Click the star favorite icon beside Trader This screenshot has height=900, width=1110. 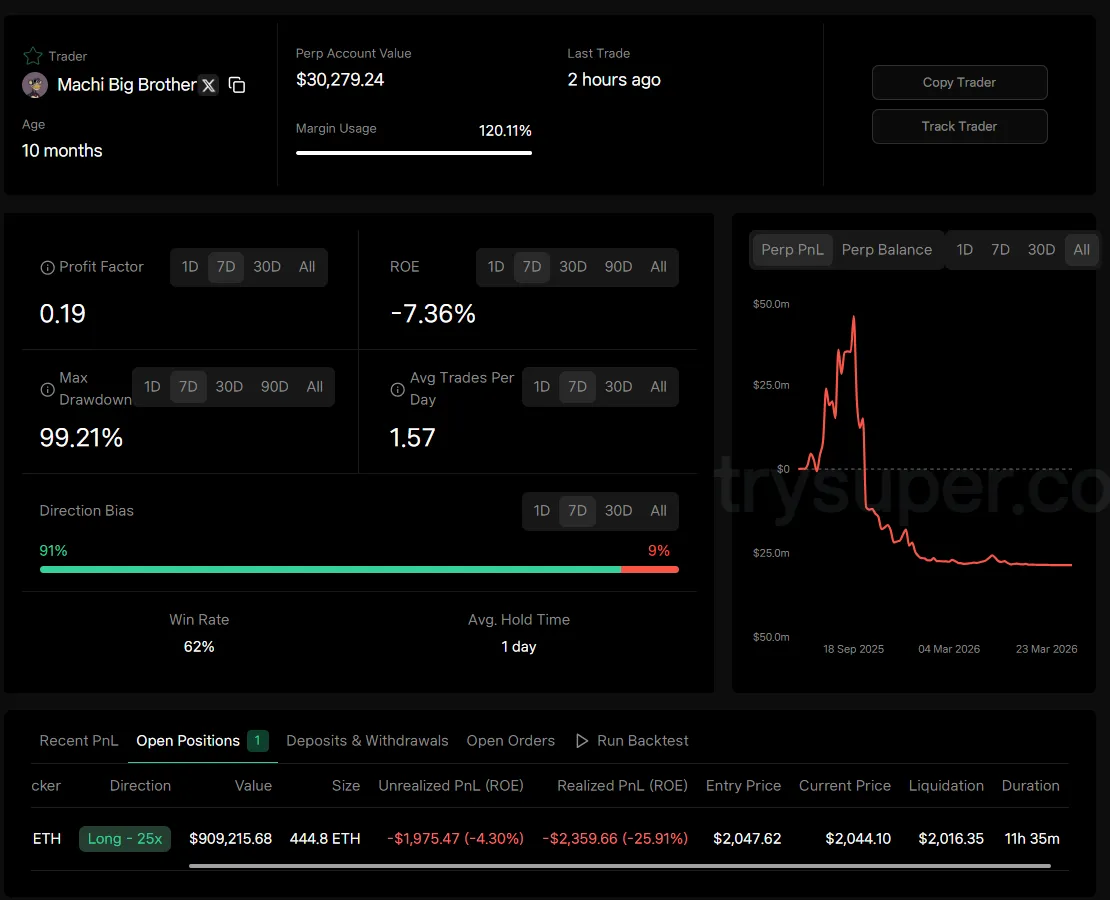(33, 56)
